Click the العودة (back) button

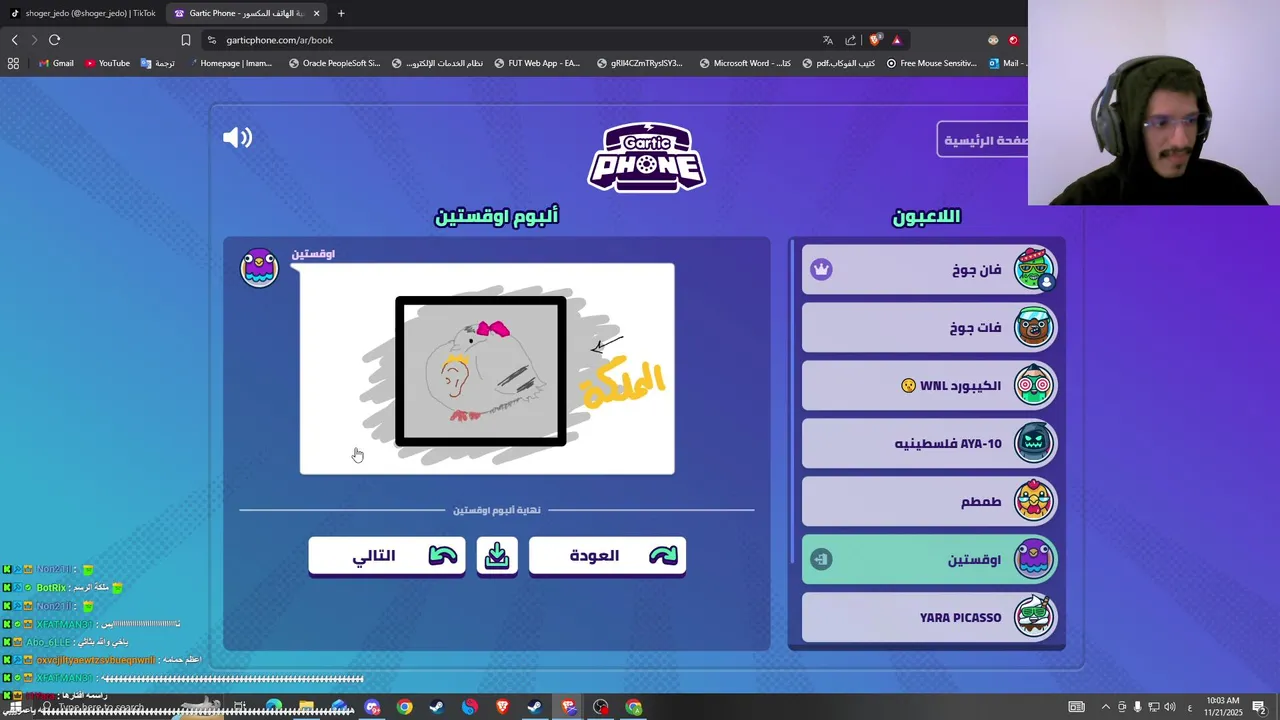click(607, 556)
